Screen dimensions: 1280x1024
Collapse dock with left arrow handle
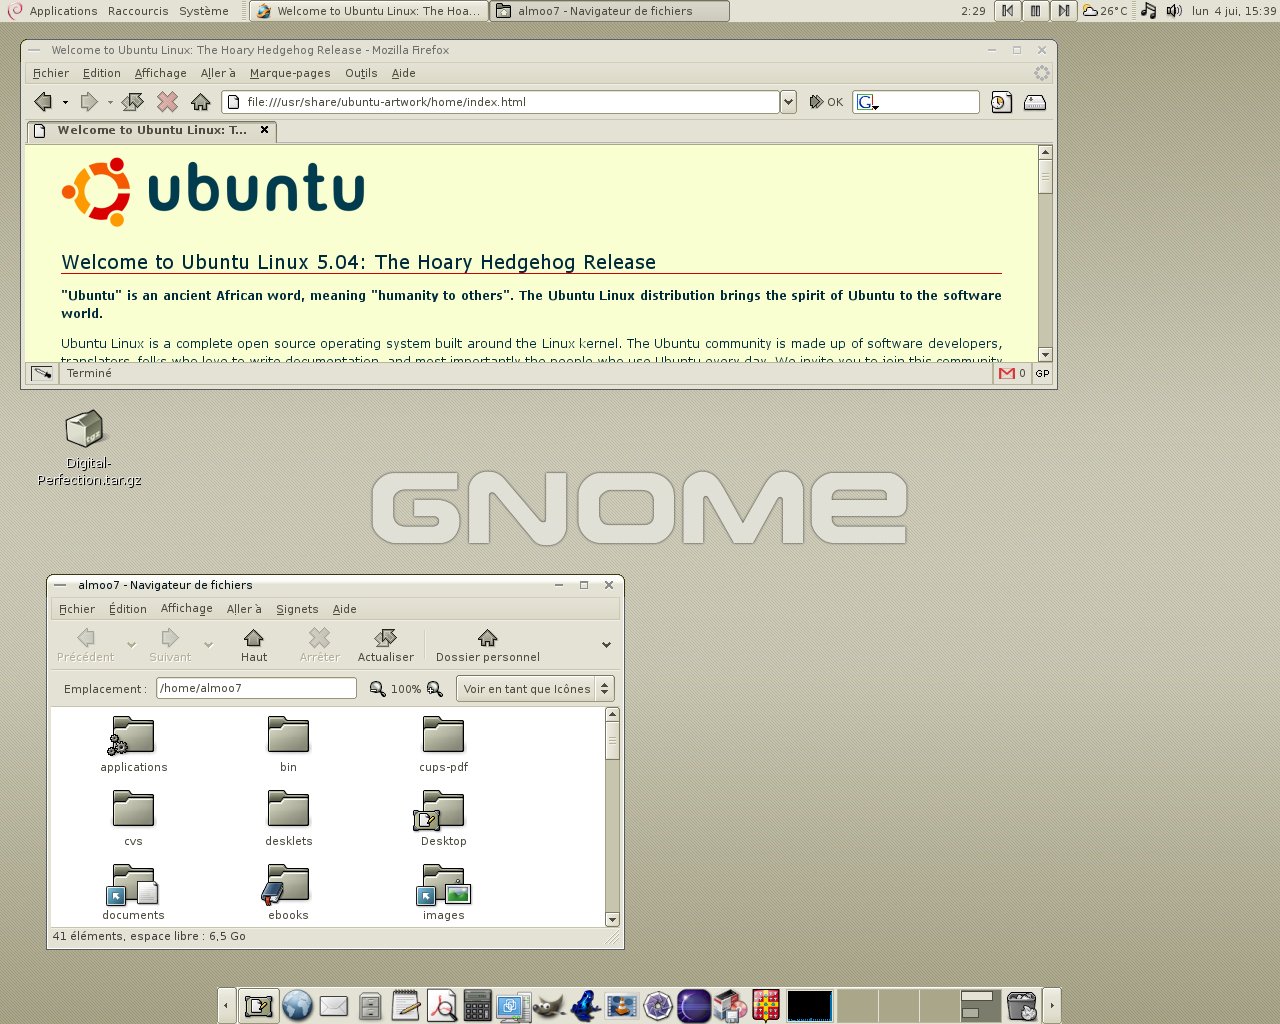pyautogui.click(x=227, y=1005)
